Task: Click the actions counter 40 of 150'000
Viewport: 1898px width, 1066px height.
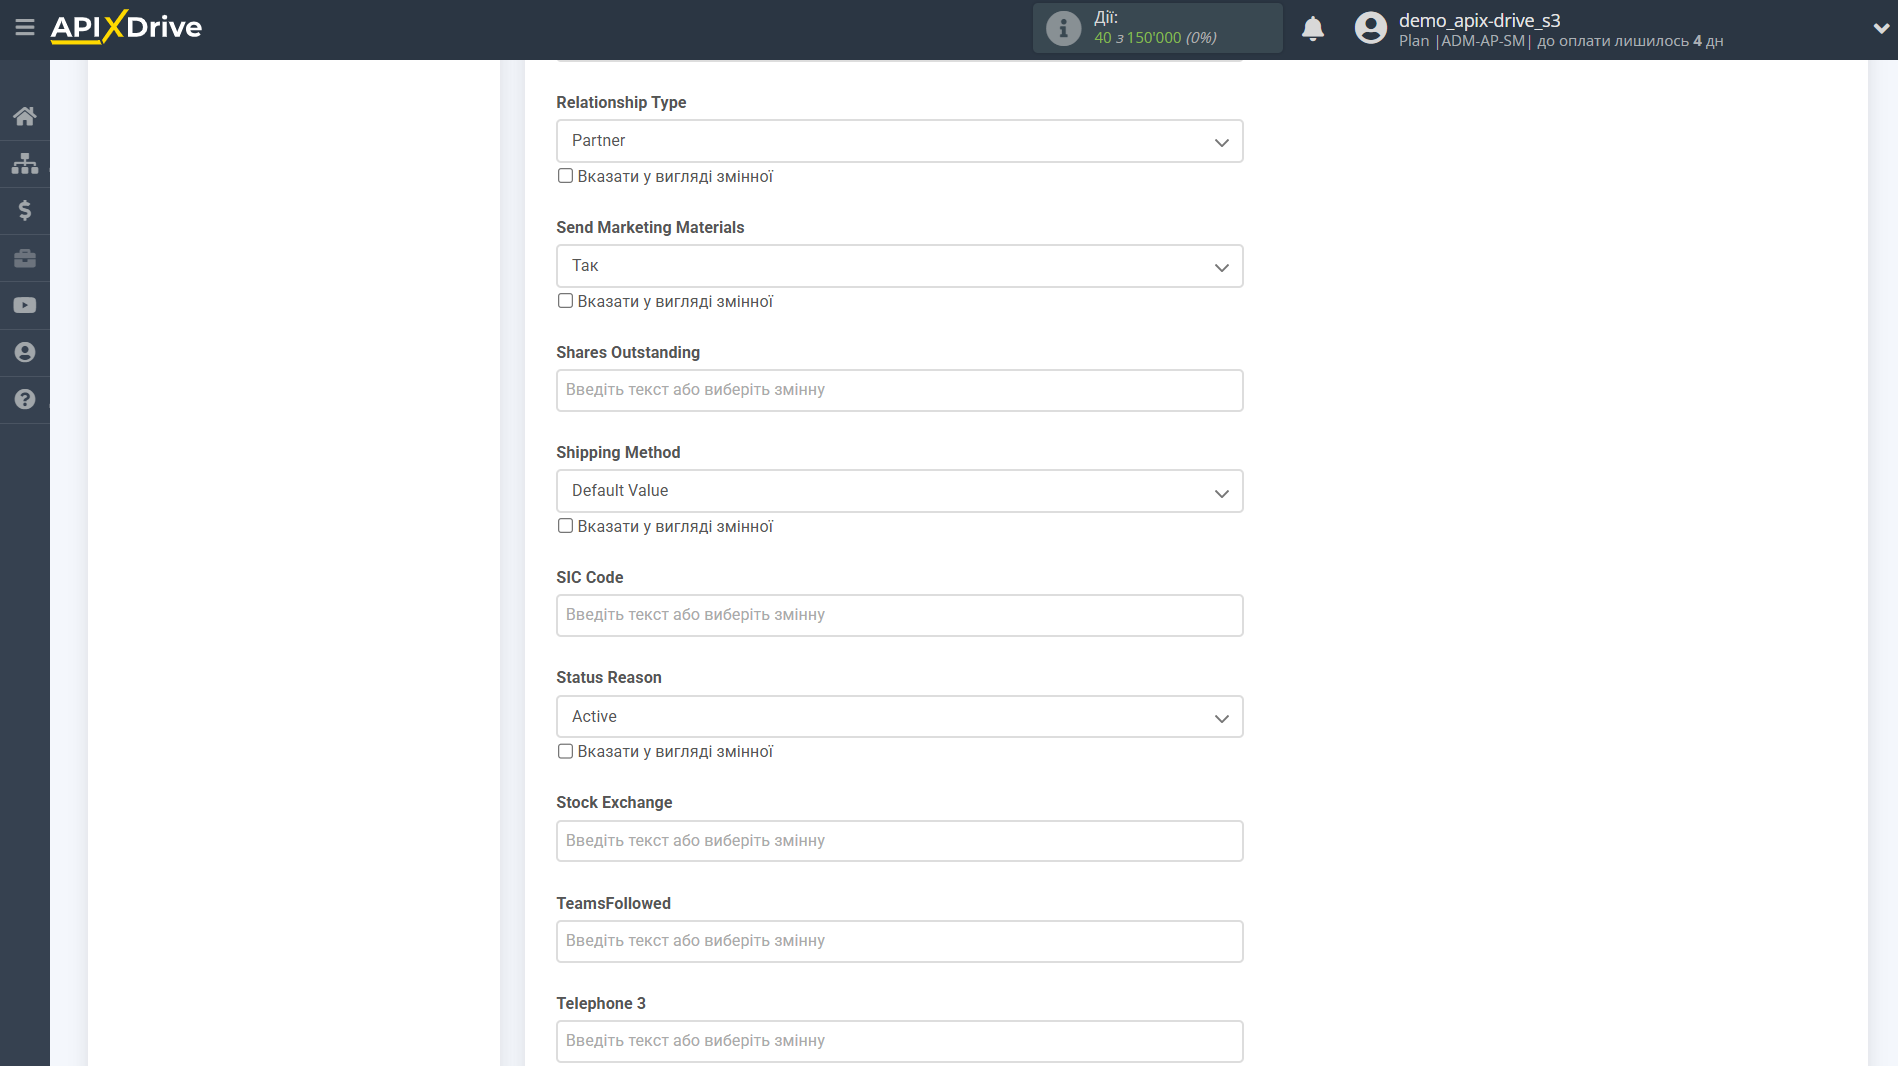Action: [1155, 38]
